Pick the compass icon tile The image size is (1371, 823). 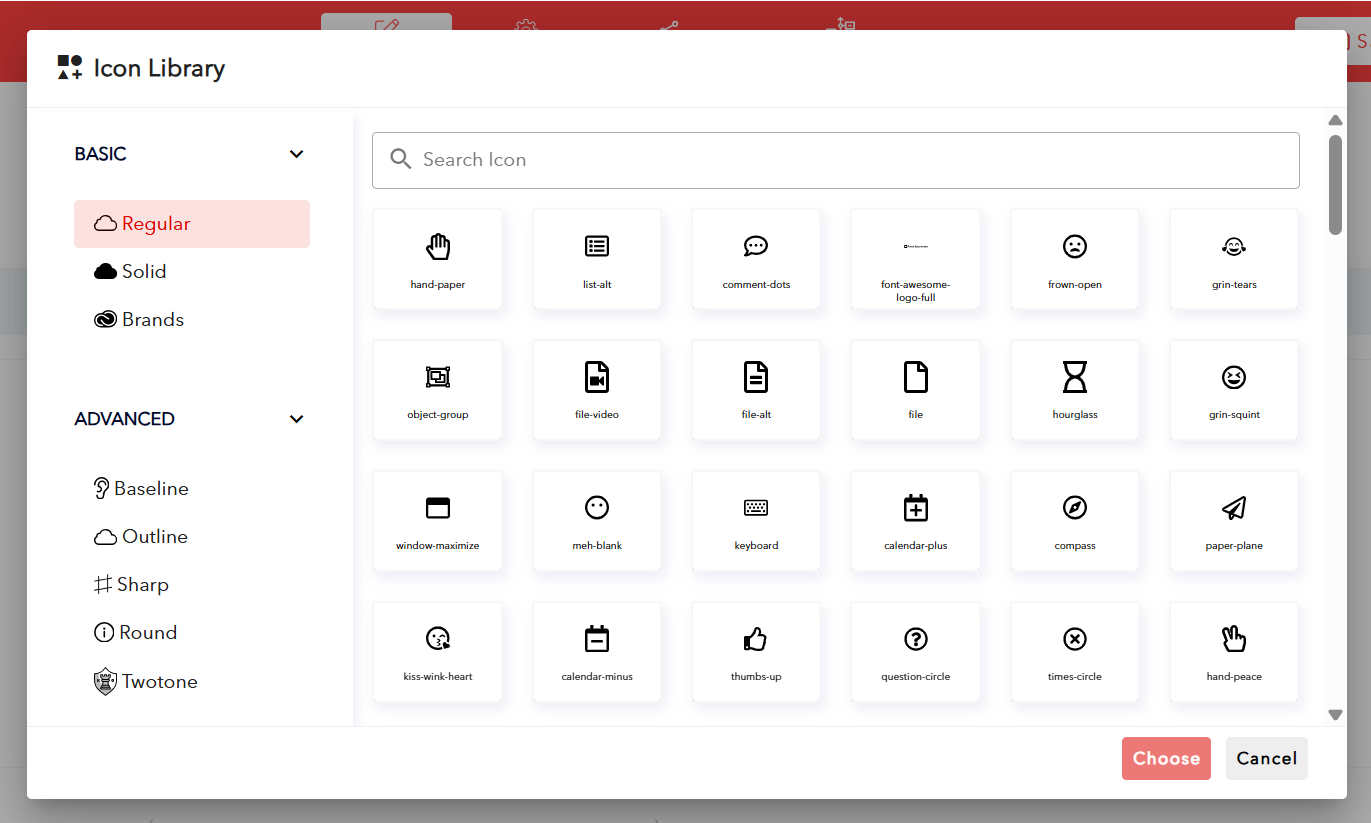(1074, 520)
